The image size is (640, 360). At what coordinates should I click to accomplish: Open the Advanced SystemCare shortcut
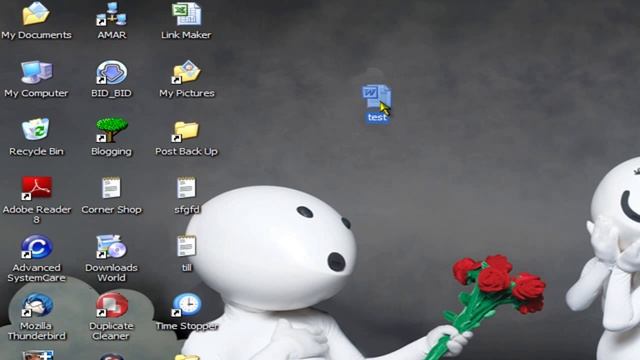36,247
